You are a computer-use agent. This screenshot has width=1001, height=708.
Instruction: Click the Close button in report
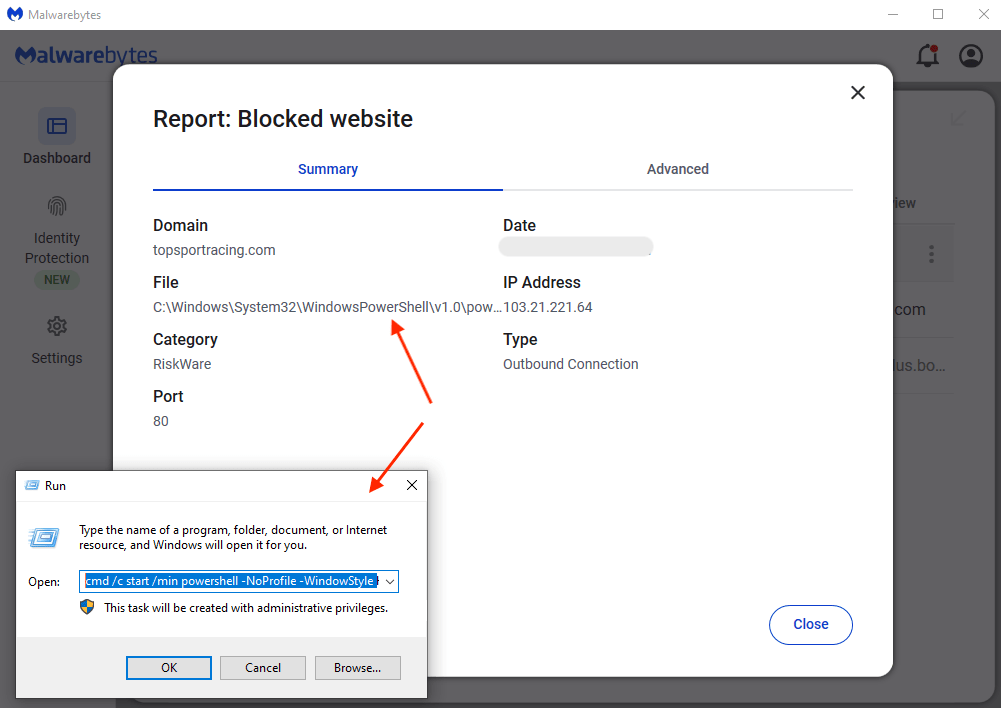tap(811, 624)
